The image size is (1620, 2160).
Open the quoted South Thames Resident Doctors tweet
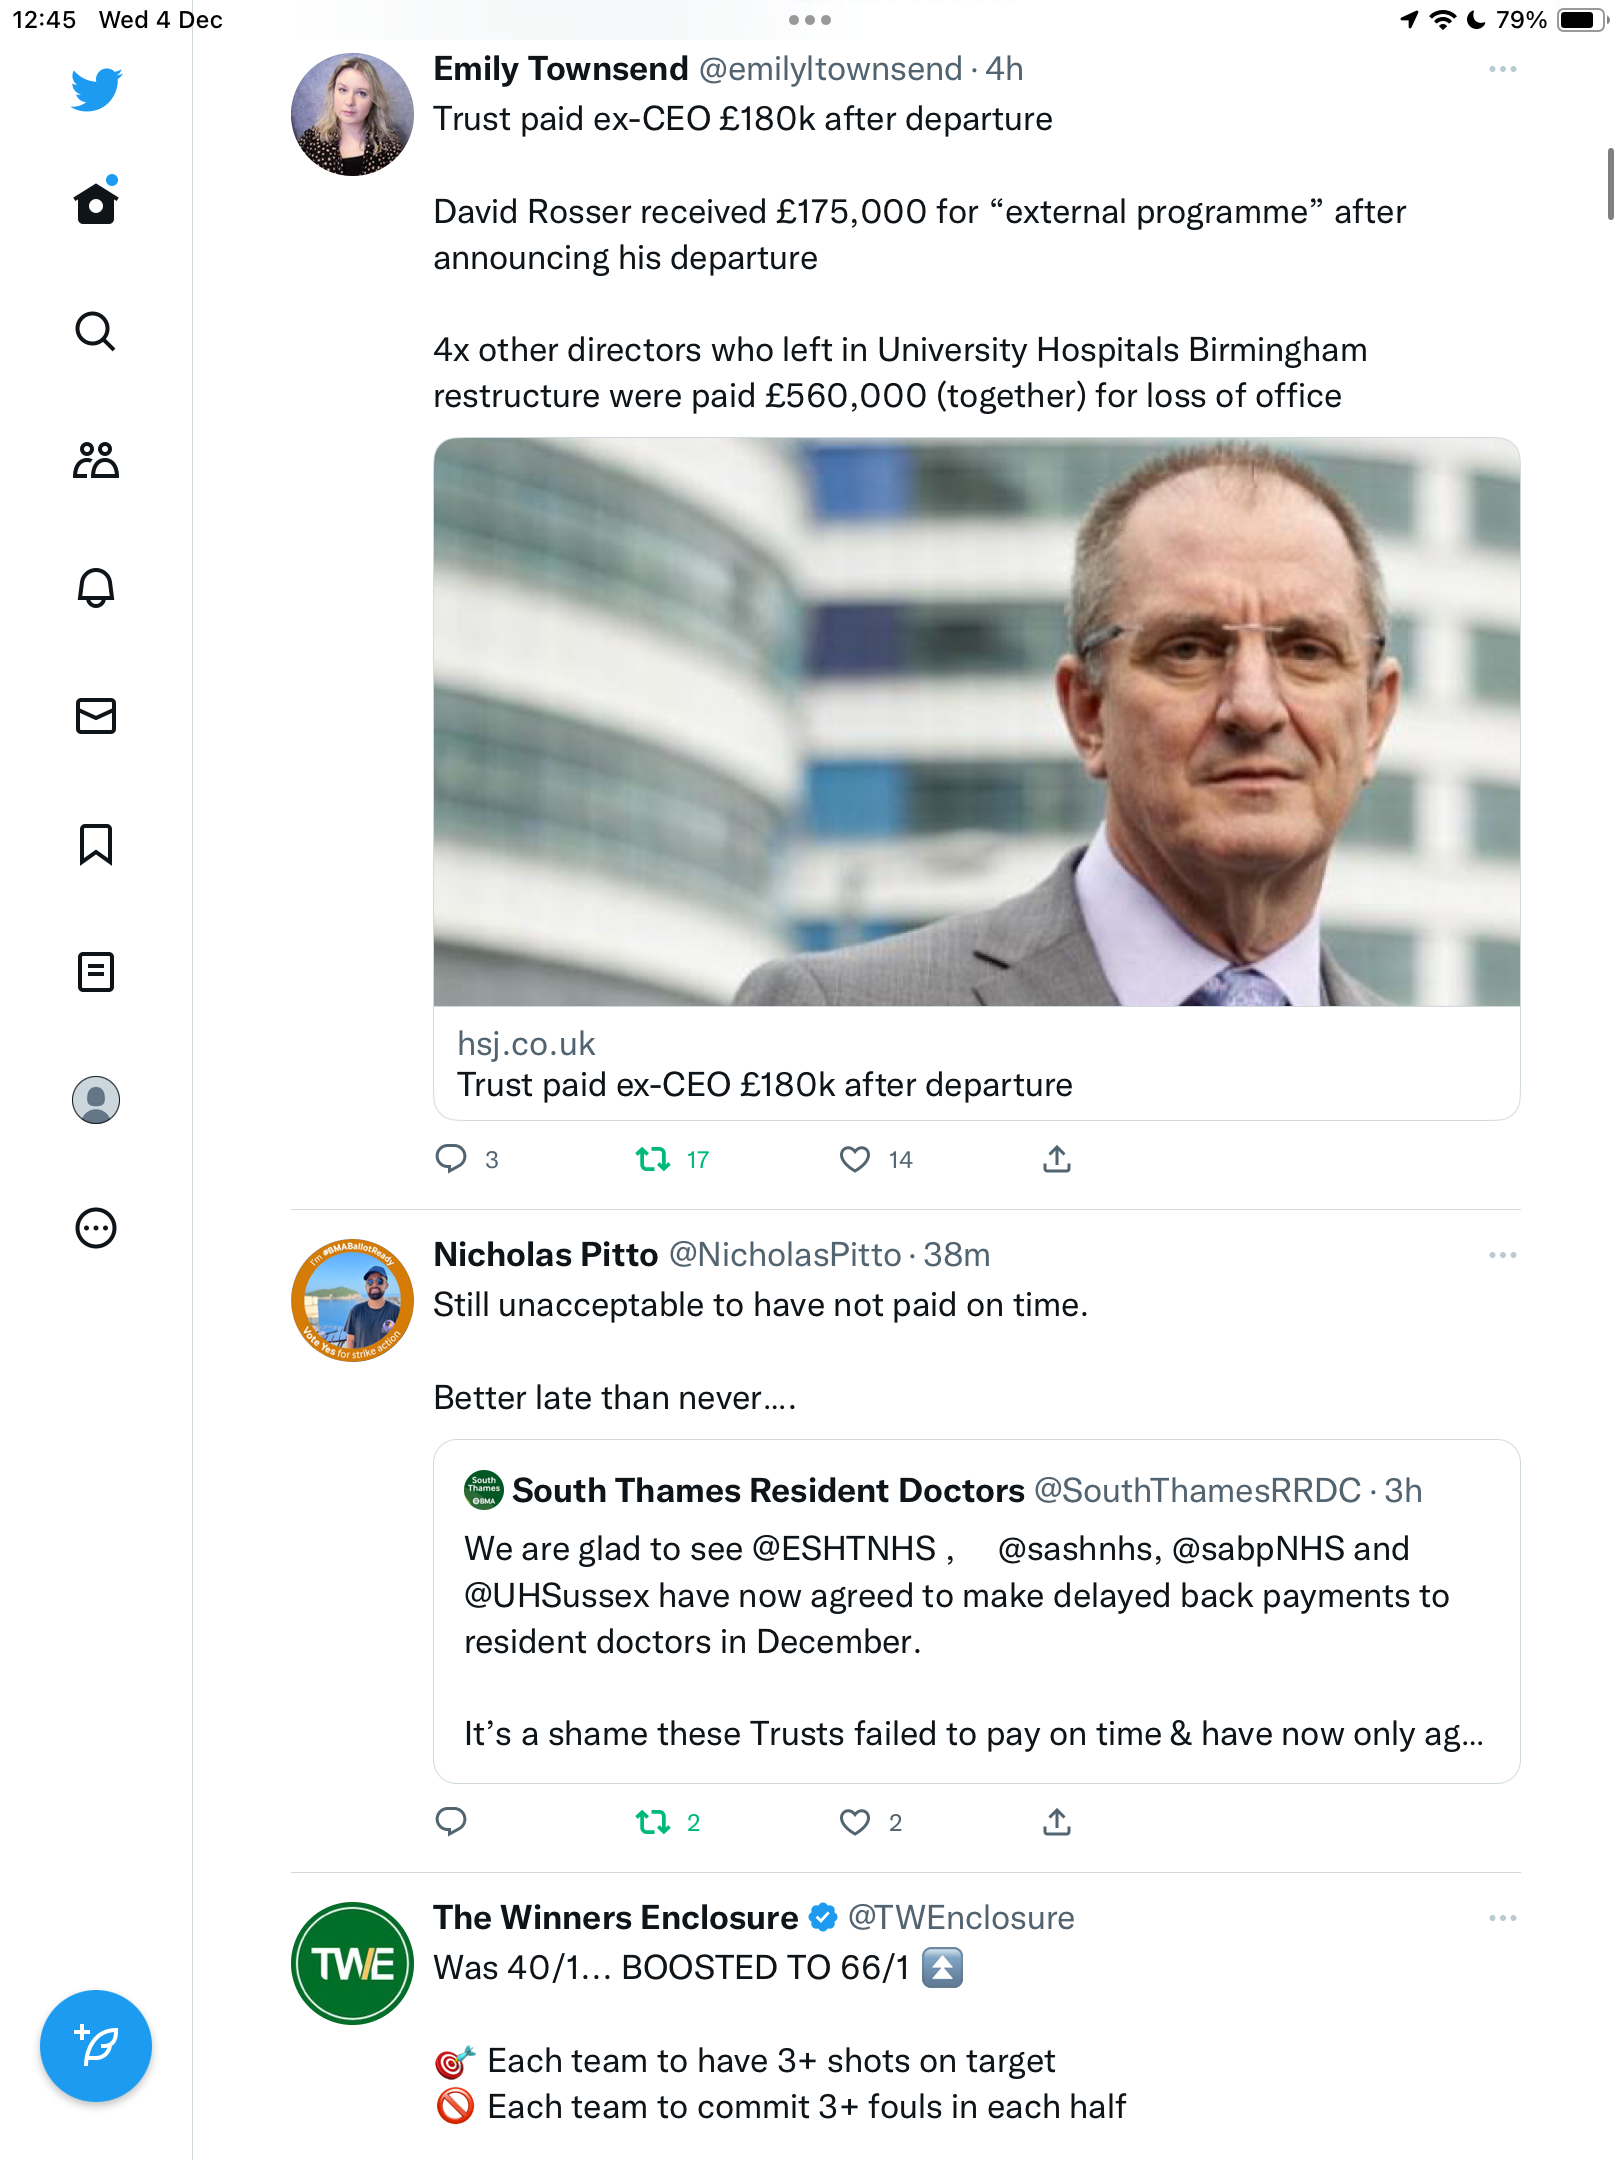[977, 1611]
